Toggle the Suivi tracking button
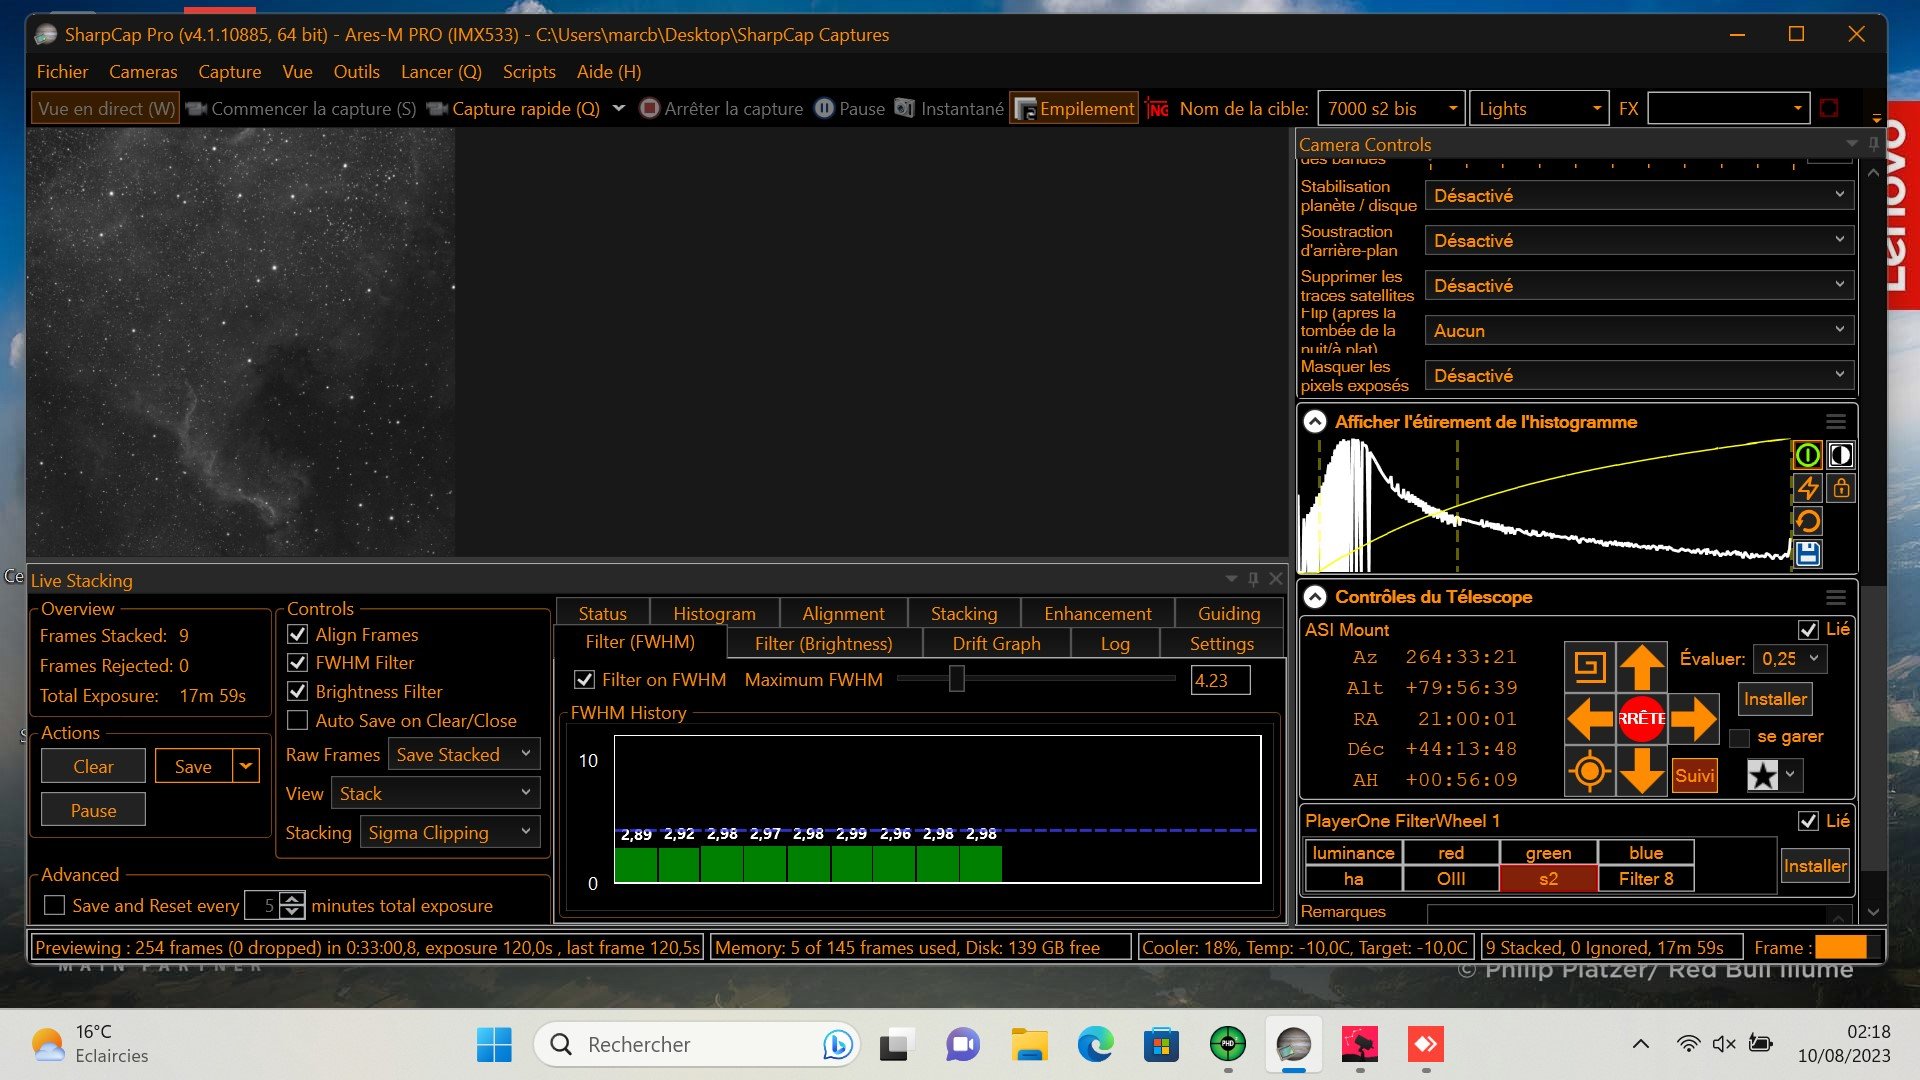Image resolution: width=1920 pixels, height=1080 pixels. (x=1694, y=776)
